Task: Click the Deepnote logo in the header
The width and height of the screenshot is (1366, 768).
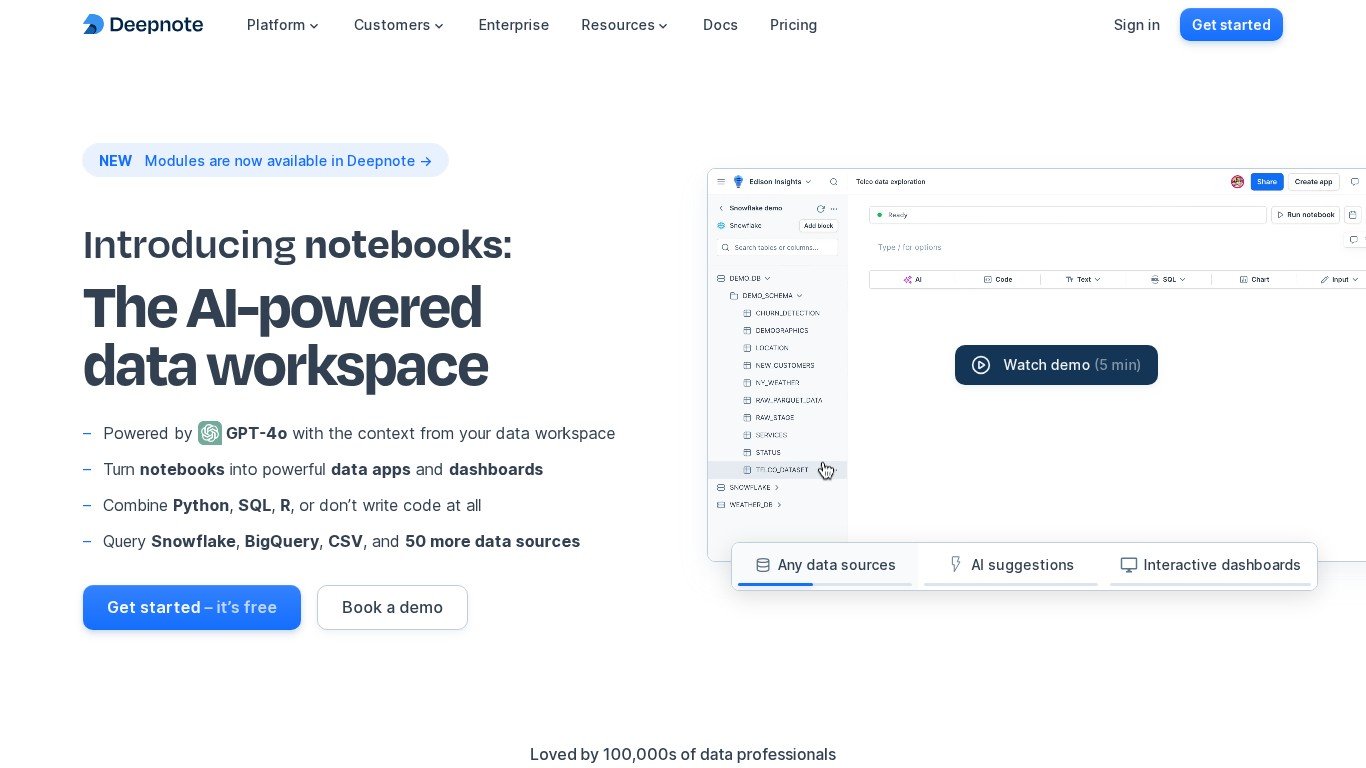Action: [x=143, y=25]
